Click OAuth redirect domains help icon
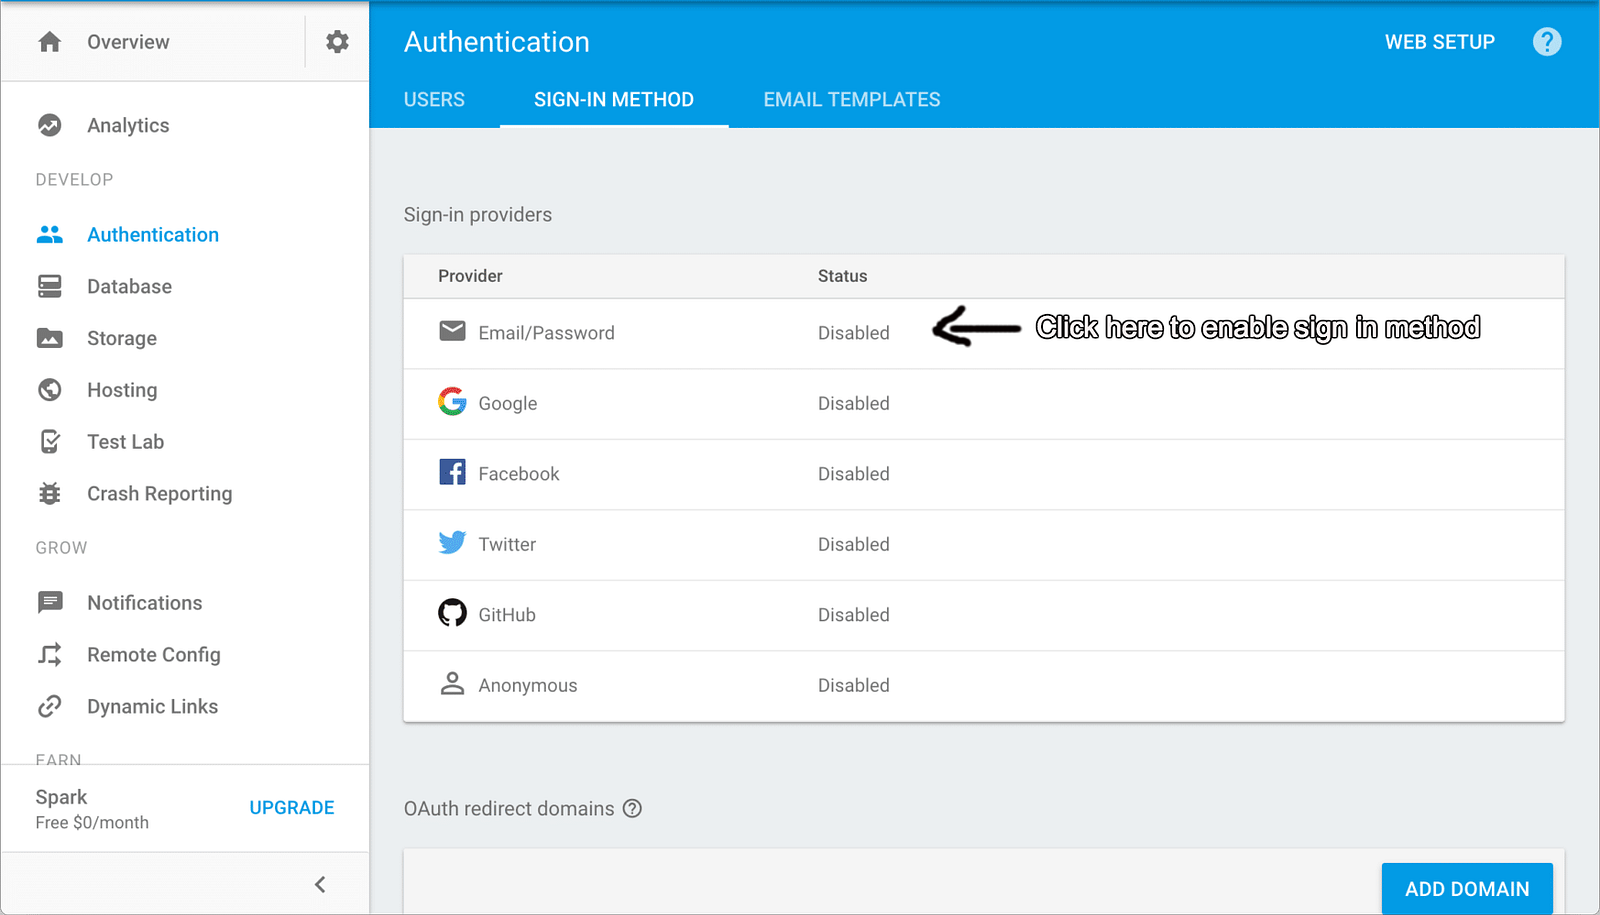Screen dimensions: 1600x915 [x=632, y=809]
